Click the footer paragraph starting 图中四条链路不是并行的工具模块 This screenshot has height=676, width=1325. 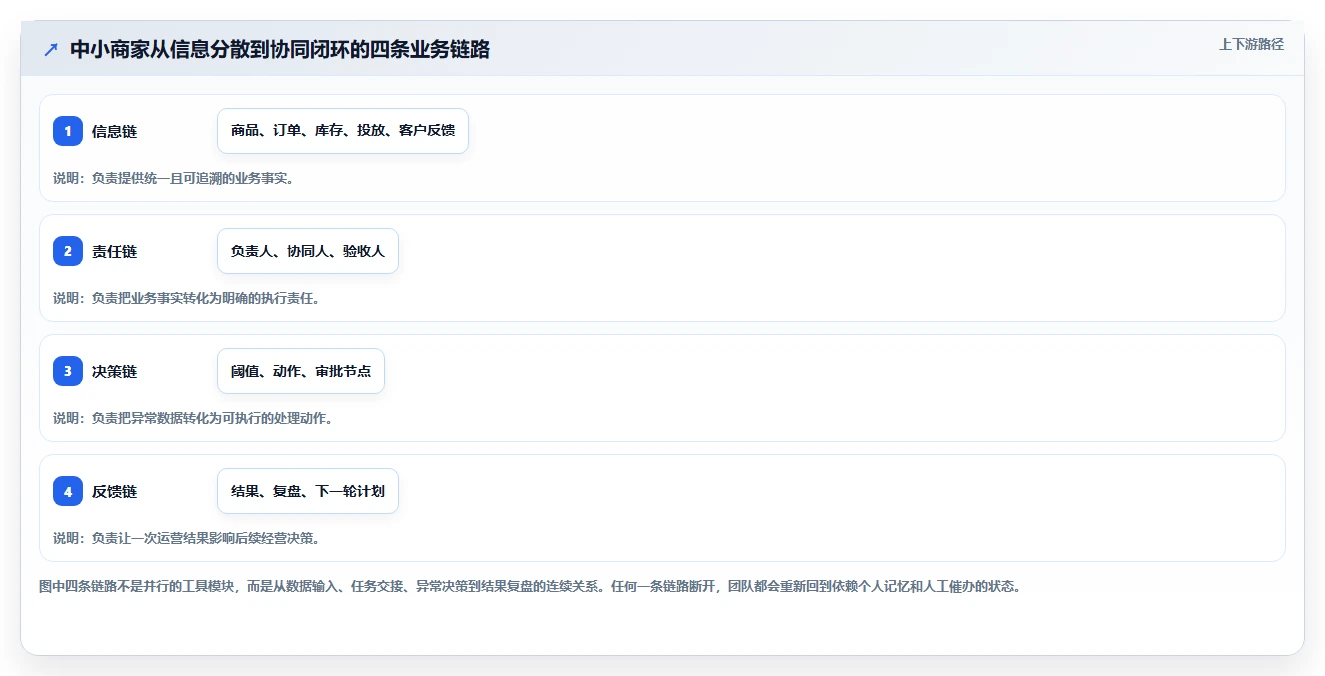pos(530,587)
